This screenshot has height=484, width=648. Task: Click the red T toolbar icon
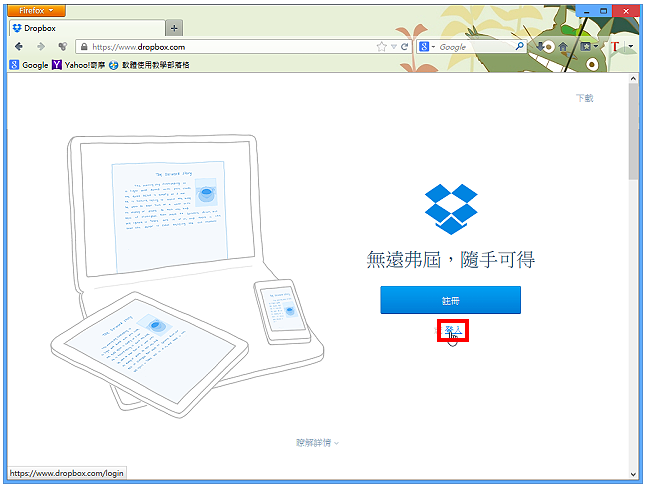(x=615, y=47)
